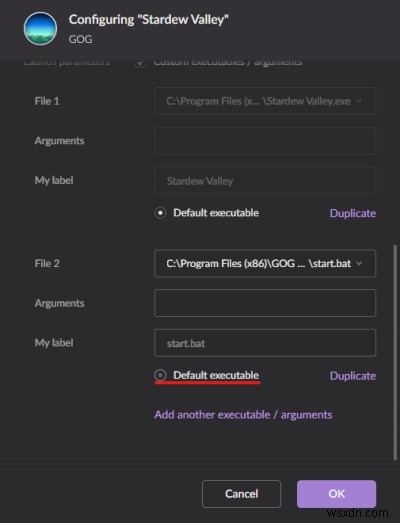The height and width of the screenshot is (523, 400).
Task: Open the File 1 Stardew Valley.exe dropdown
Action: (265, 101)
